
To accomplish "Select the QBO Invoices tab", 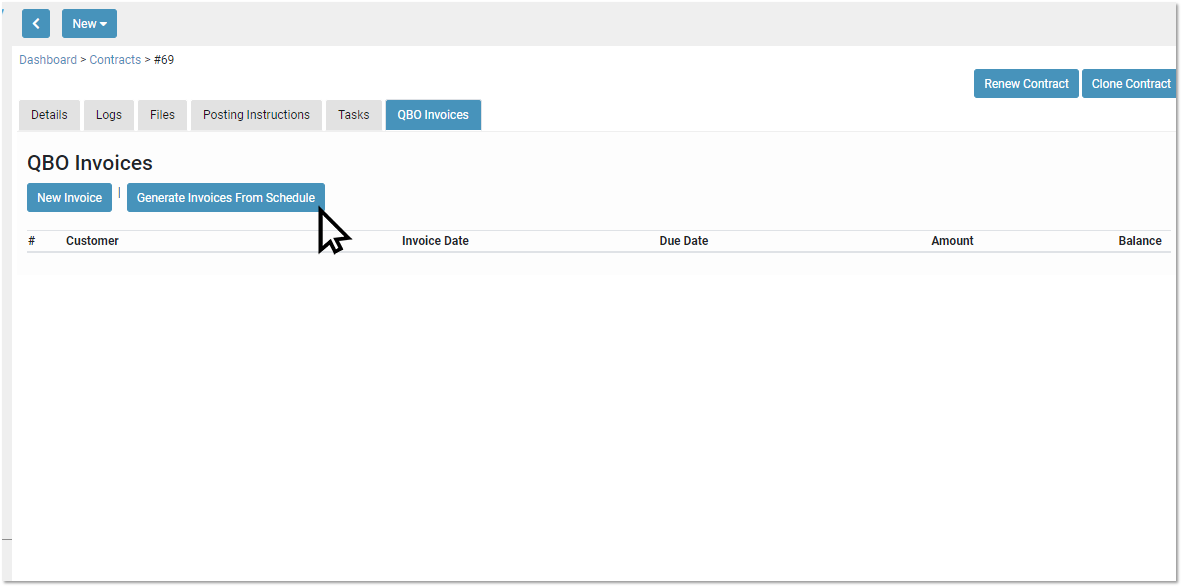I will pyautogui.click(x=433, y=115).
